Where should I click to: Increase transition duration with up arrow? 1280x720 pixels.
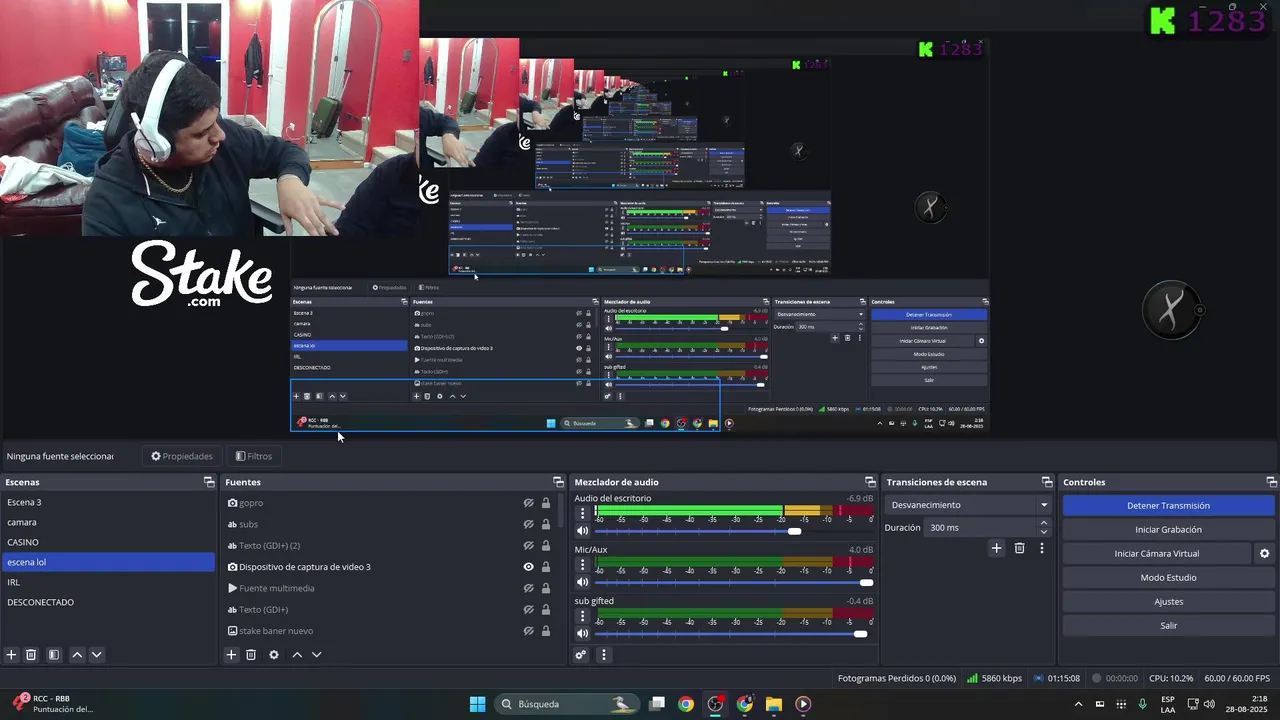pos(1044,523)
